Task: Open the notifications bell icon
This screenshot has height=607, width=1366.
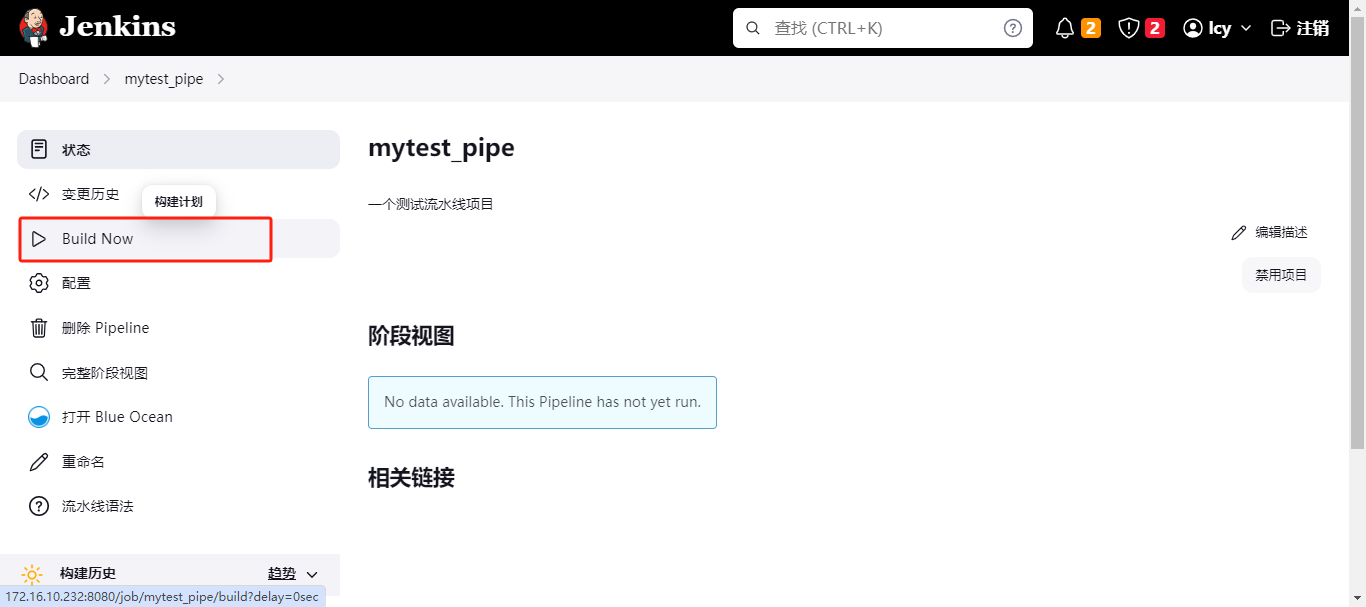Action: (x=1065, y=28)
